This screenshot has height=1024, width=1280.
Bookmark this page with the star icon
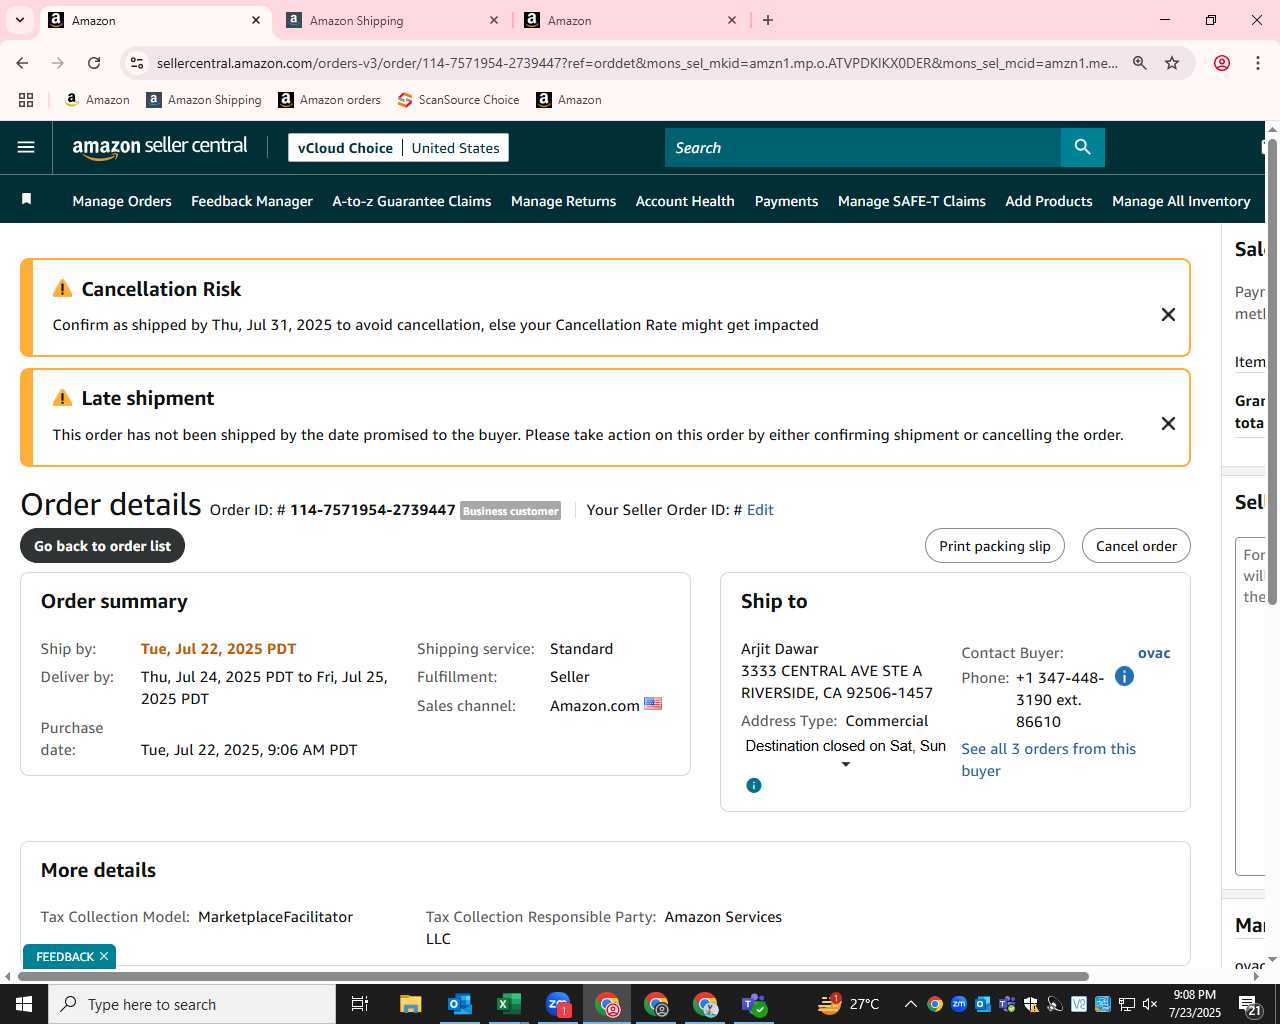[x=1172, y=63]
